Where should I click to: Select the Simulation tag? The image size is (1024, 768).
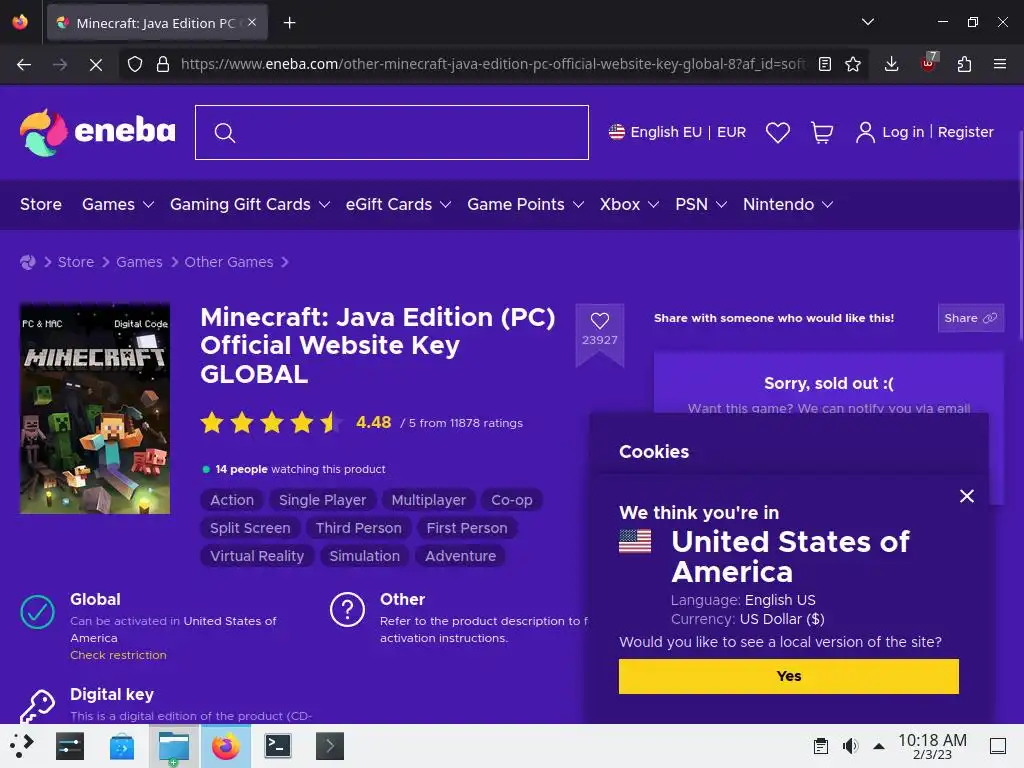click(x=364, y=556)
